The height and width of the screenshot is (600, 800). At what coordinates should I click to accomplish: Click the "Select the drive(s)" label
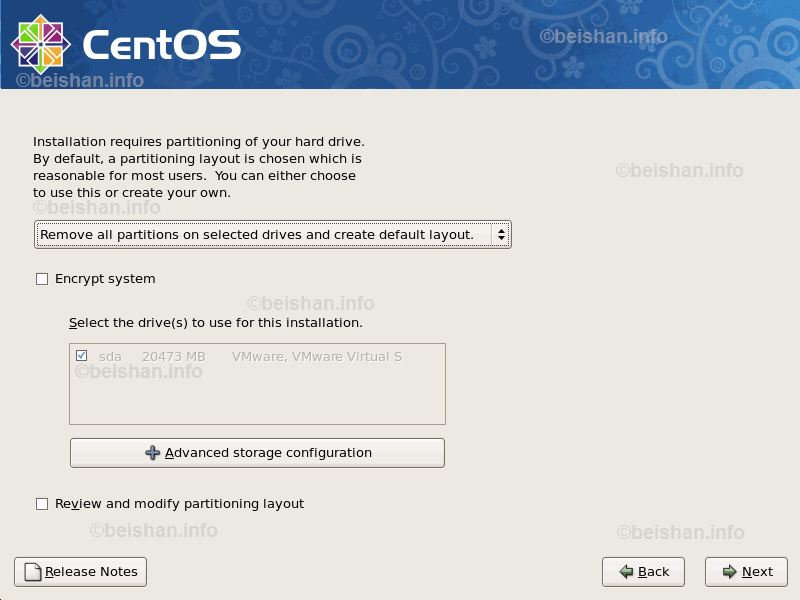[x=215, y=323]
